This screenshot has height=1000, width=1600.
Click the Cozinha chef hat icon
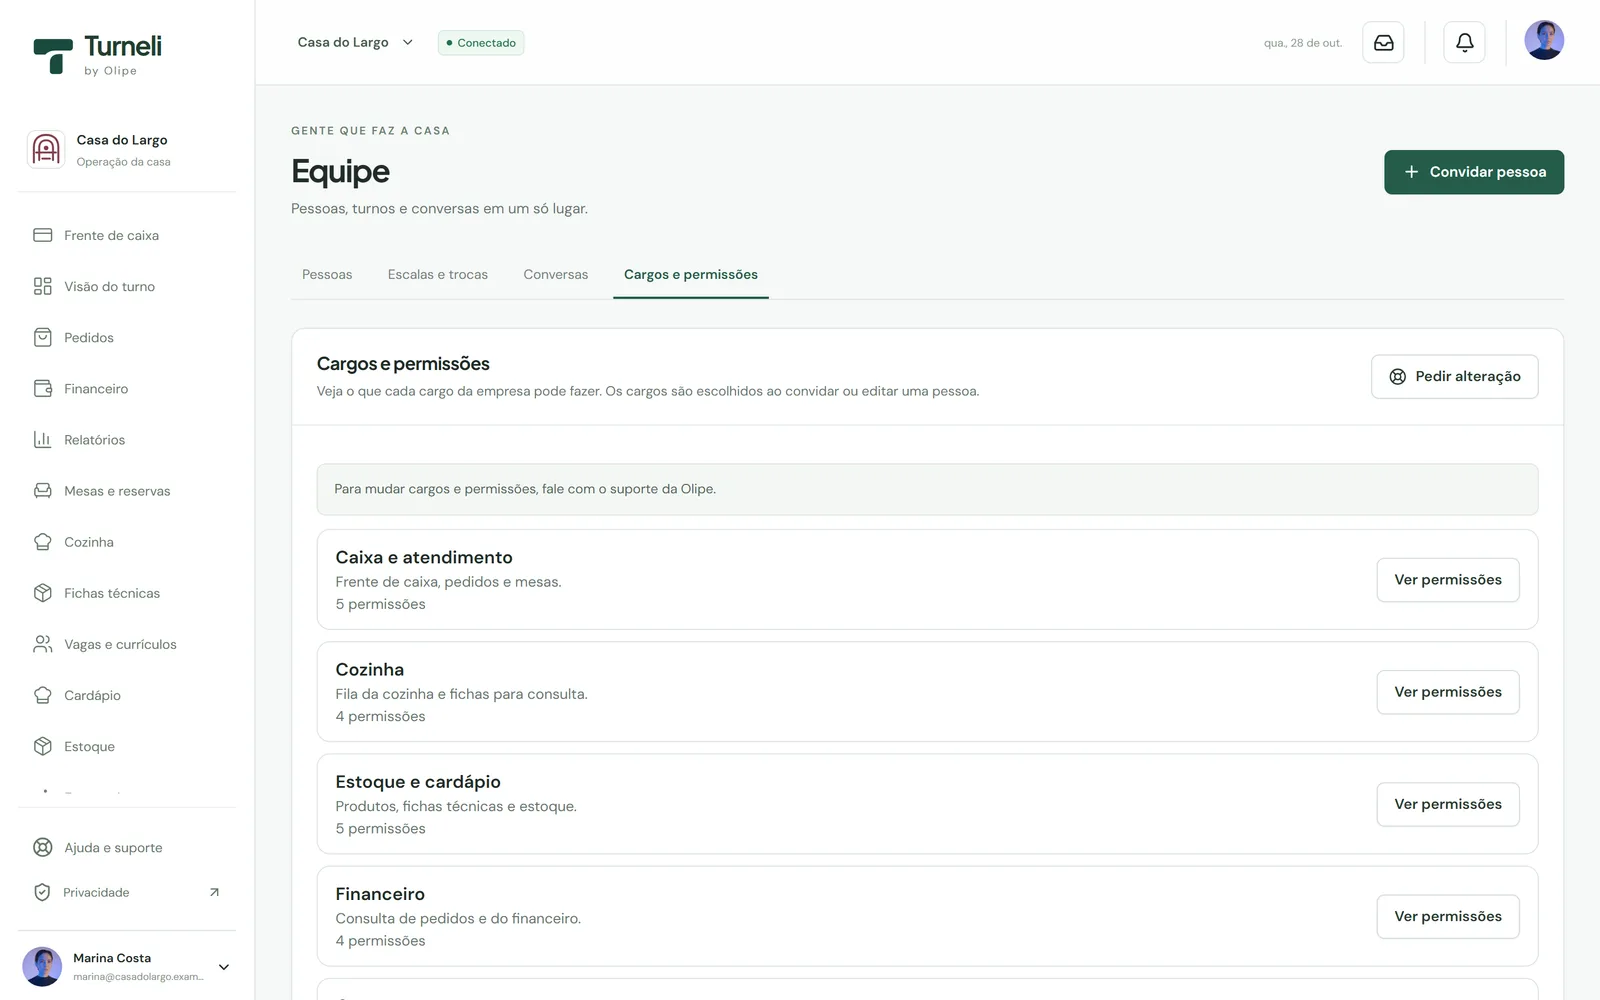pyautogui.click(x=43, y=541)
